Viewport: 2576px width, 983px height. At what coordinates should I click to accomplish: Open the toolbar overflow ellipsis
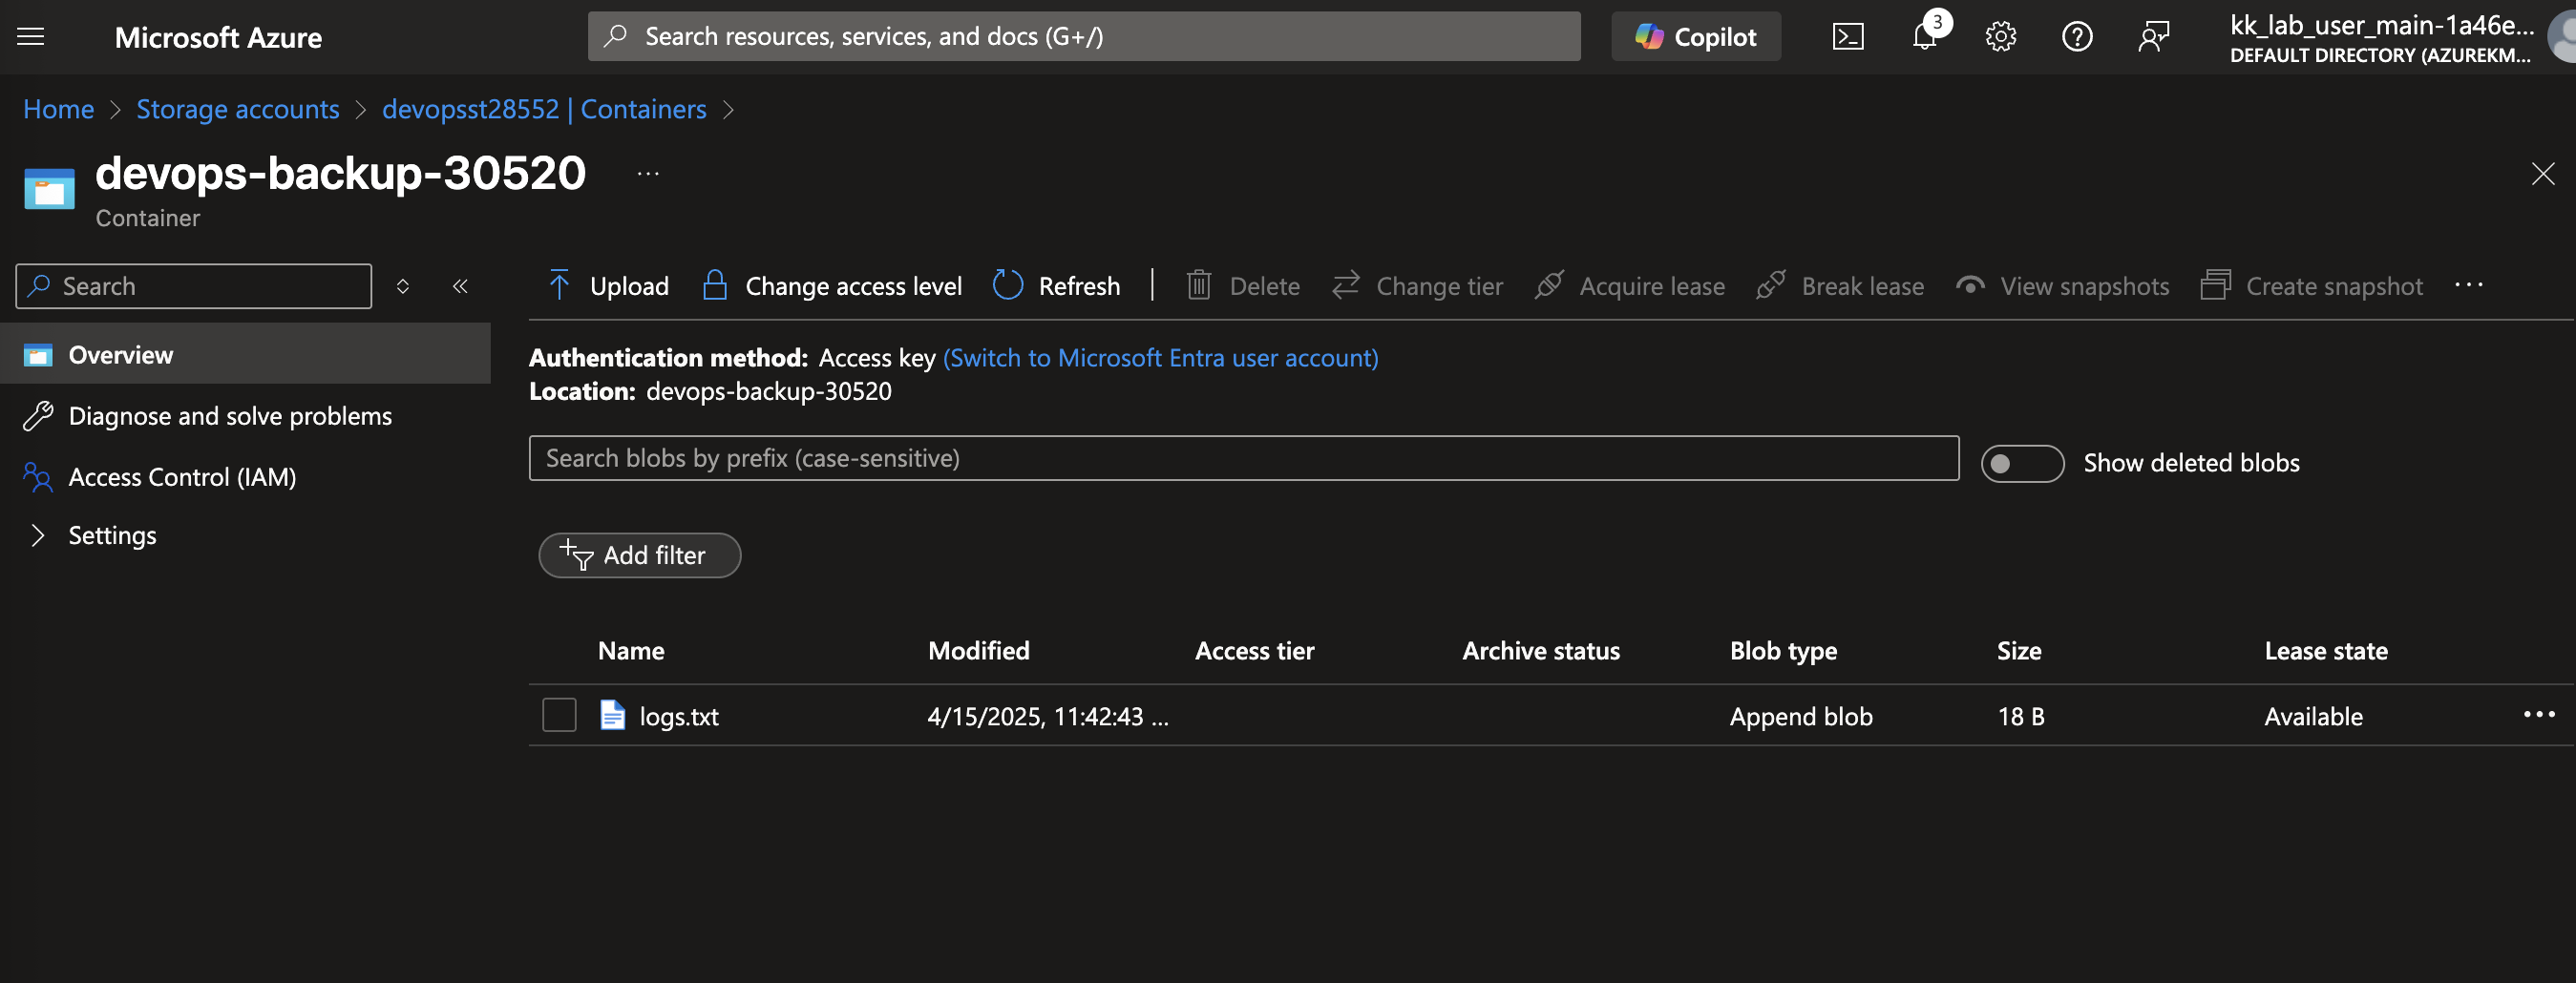[2468, 285]
